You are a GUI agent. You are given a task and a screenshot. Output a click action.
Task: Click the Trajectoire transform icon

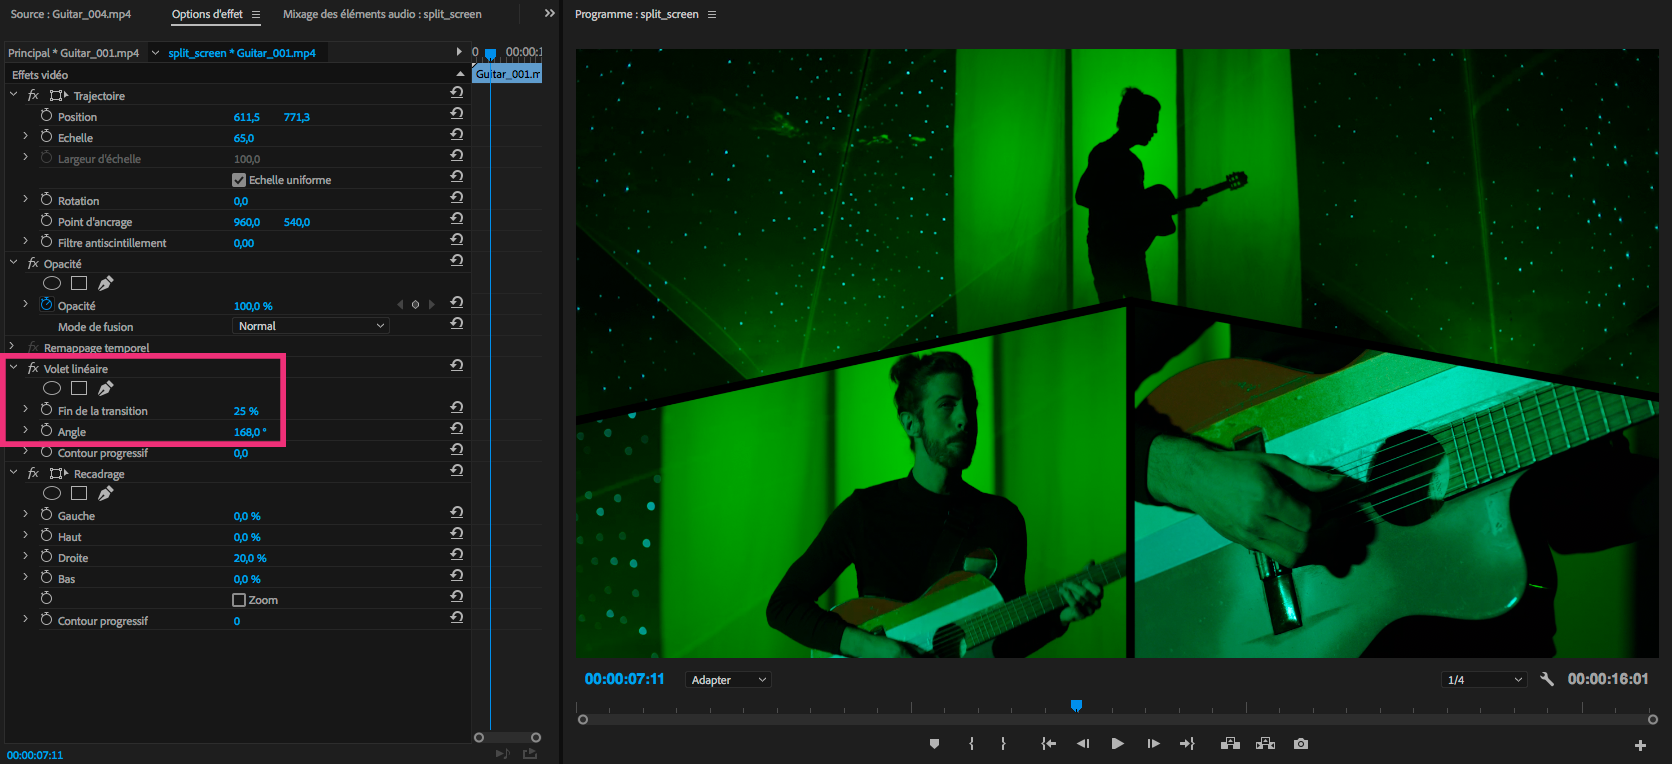(x=59, y=96)
